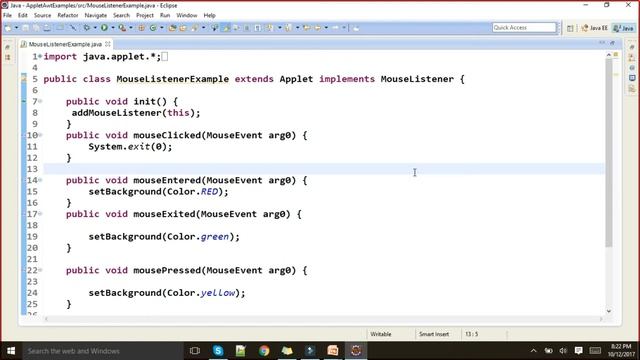Viewport: 640px width, 360px height.
Task: Restore the minimized left view stack
Action: pos(7,48)
